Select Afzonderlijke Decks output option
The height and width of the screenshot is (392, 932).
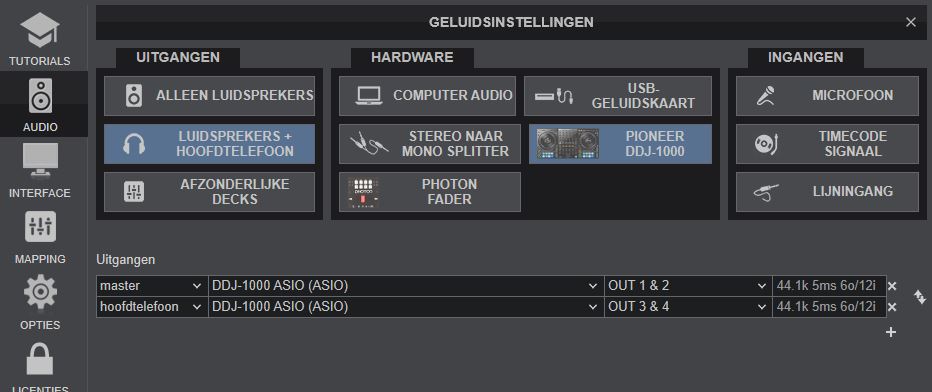coord(209,192)
